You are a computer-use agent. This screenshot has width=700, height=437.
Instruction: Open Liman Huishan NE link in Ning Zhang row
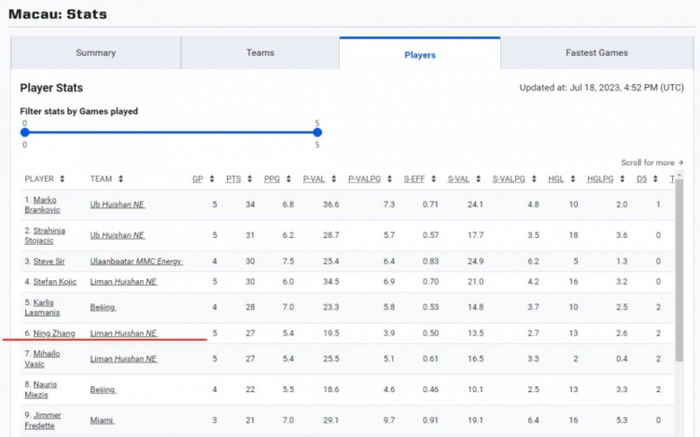tap(124, 333)
